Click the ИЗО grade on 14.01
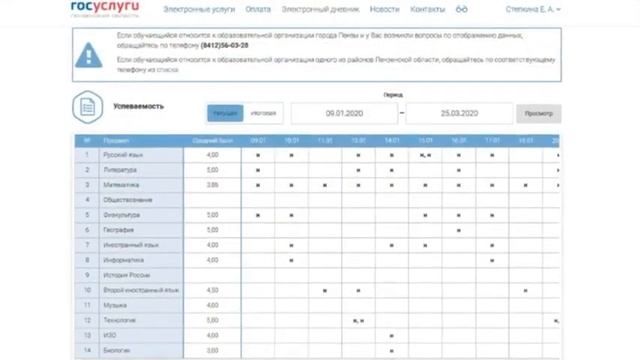This screenshot has width=640, height=360. pyautogui.click(x=392, y=336)
